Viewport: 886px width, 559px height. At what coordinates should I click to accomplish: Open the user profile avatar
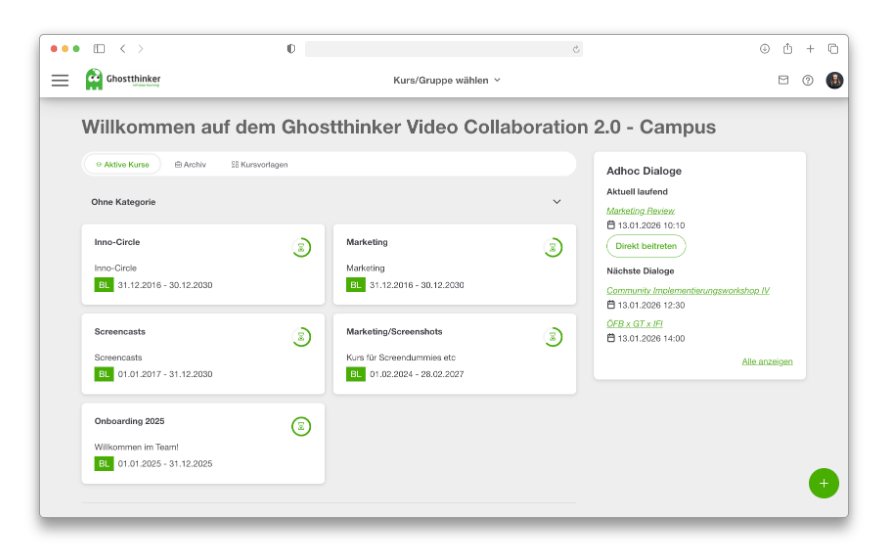pyautogui.click(x=835, y=80)
